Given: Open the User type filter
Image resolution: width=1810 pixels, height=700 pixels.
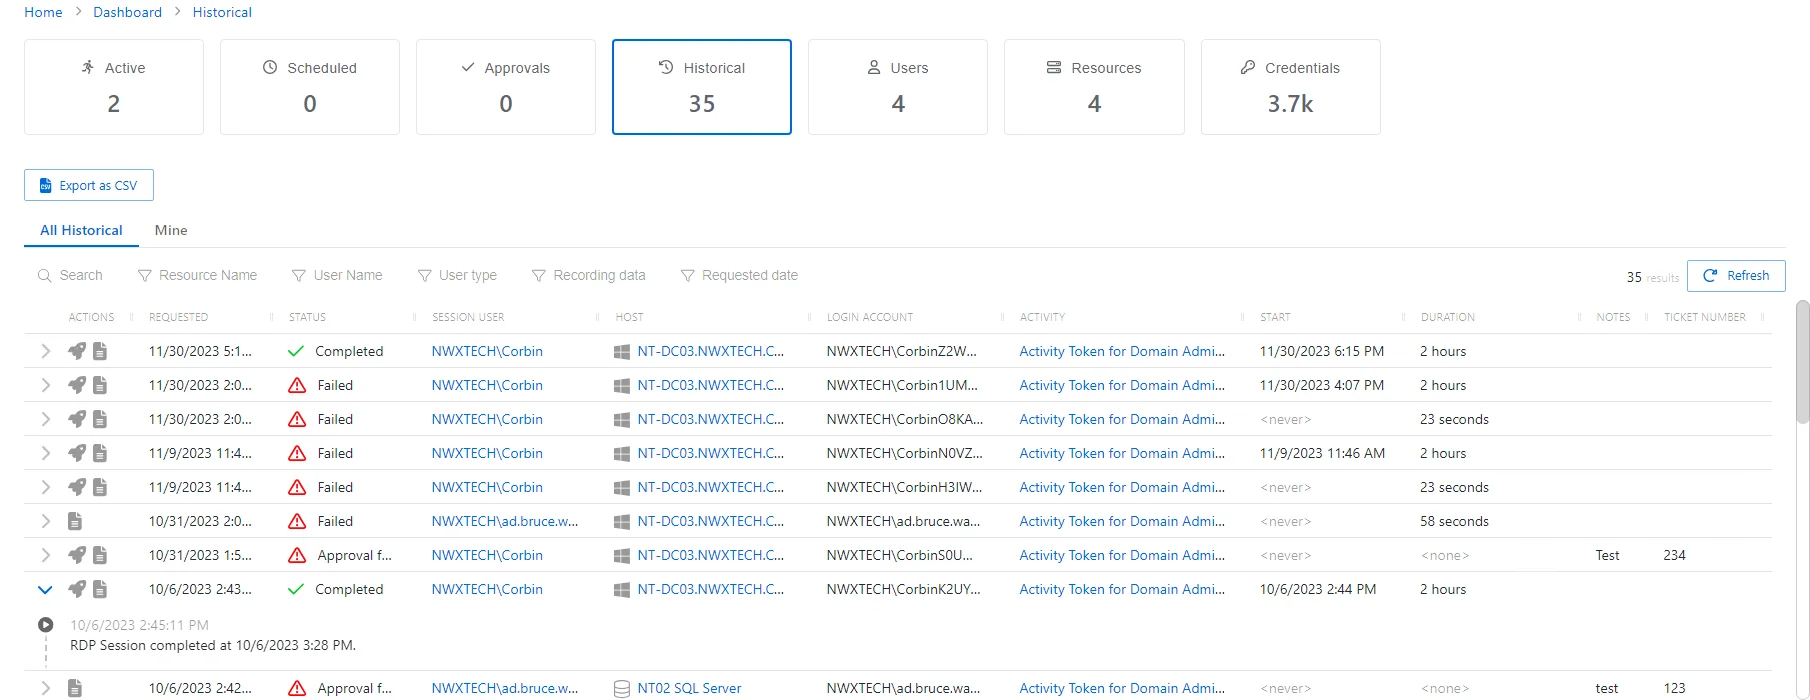Looking at the screenshot, I should (457, 275).
